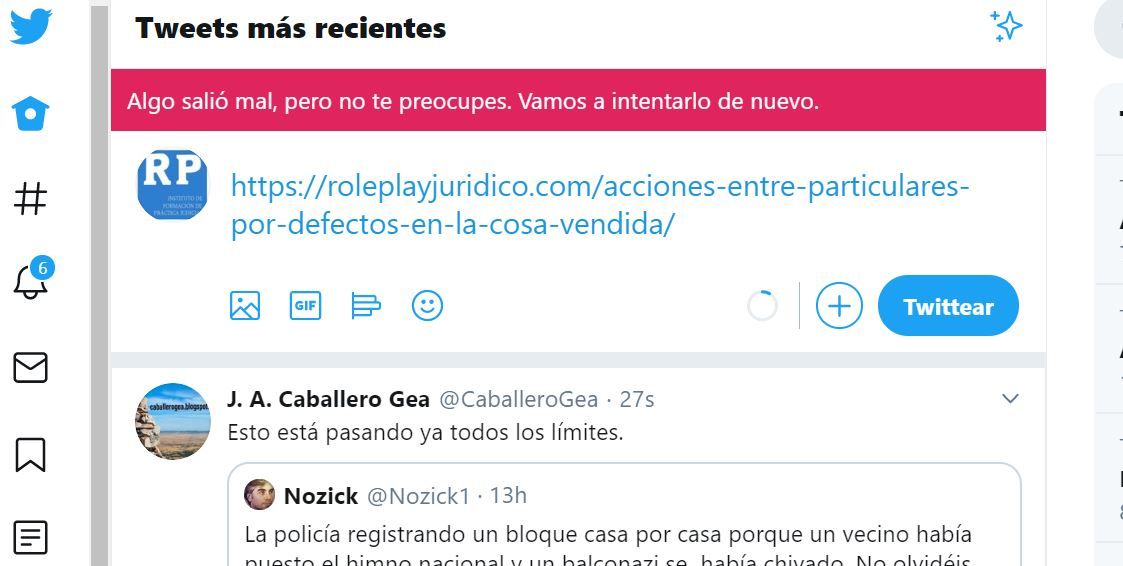The width and height of the screenshot is (1123, 566).
Task: Click the RP profile avatar
Action: tap(173, 185)
